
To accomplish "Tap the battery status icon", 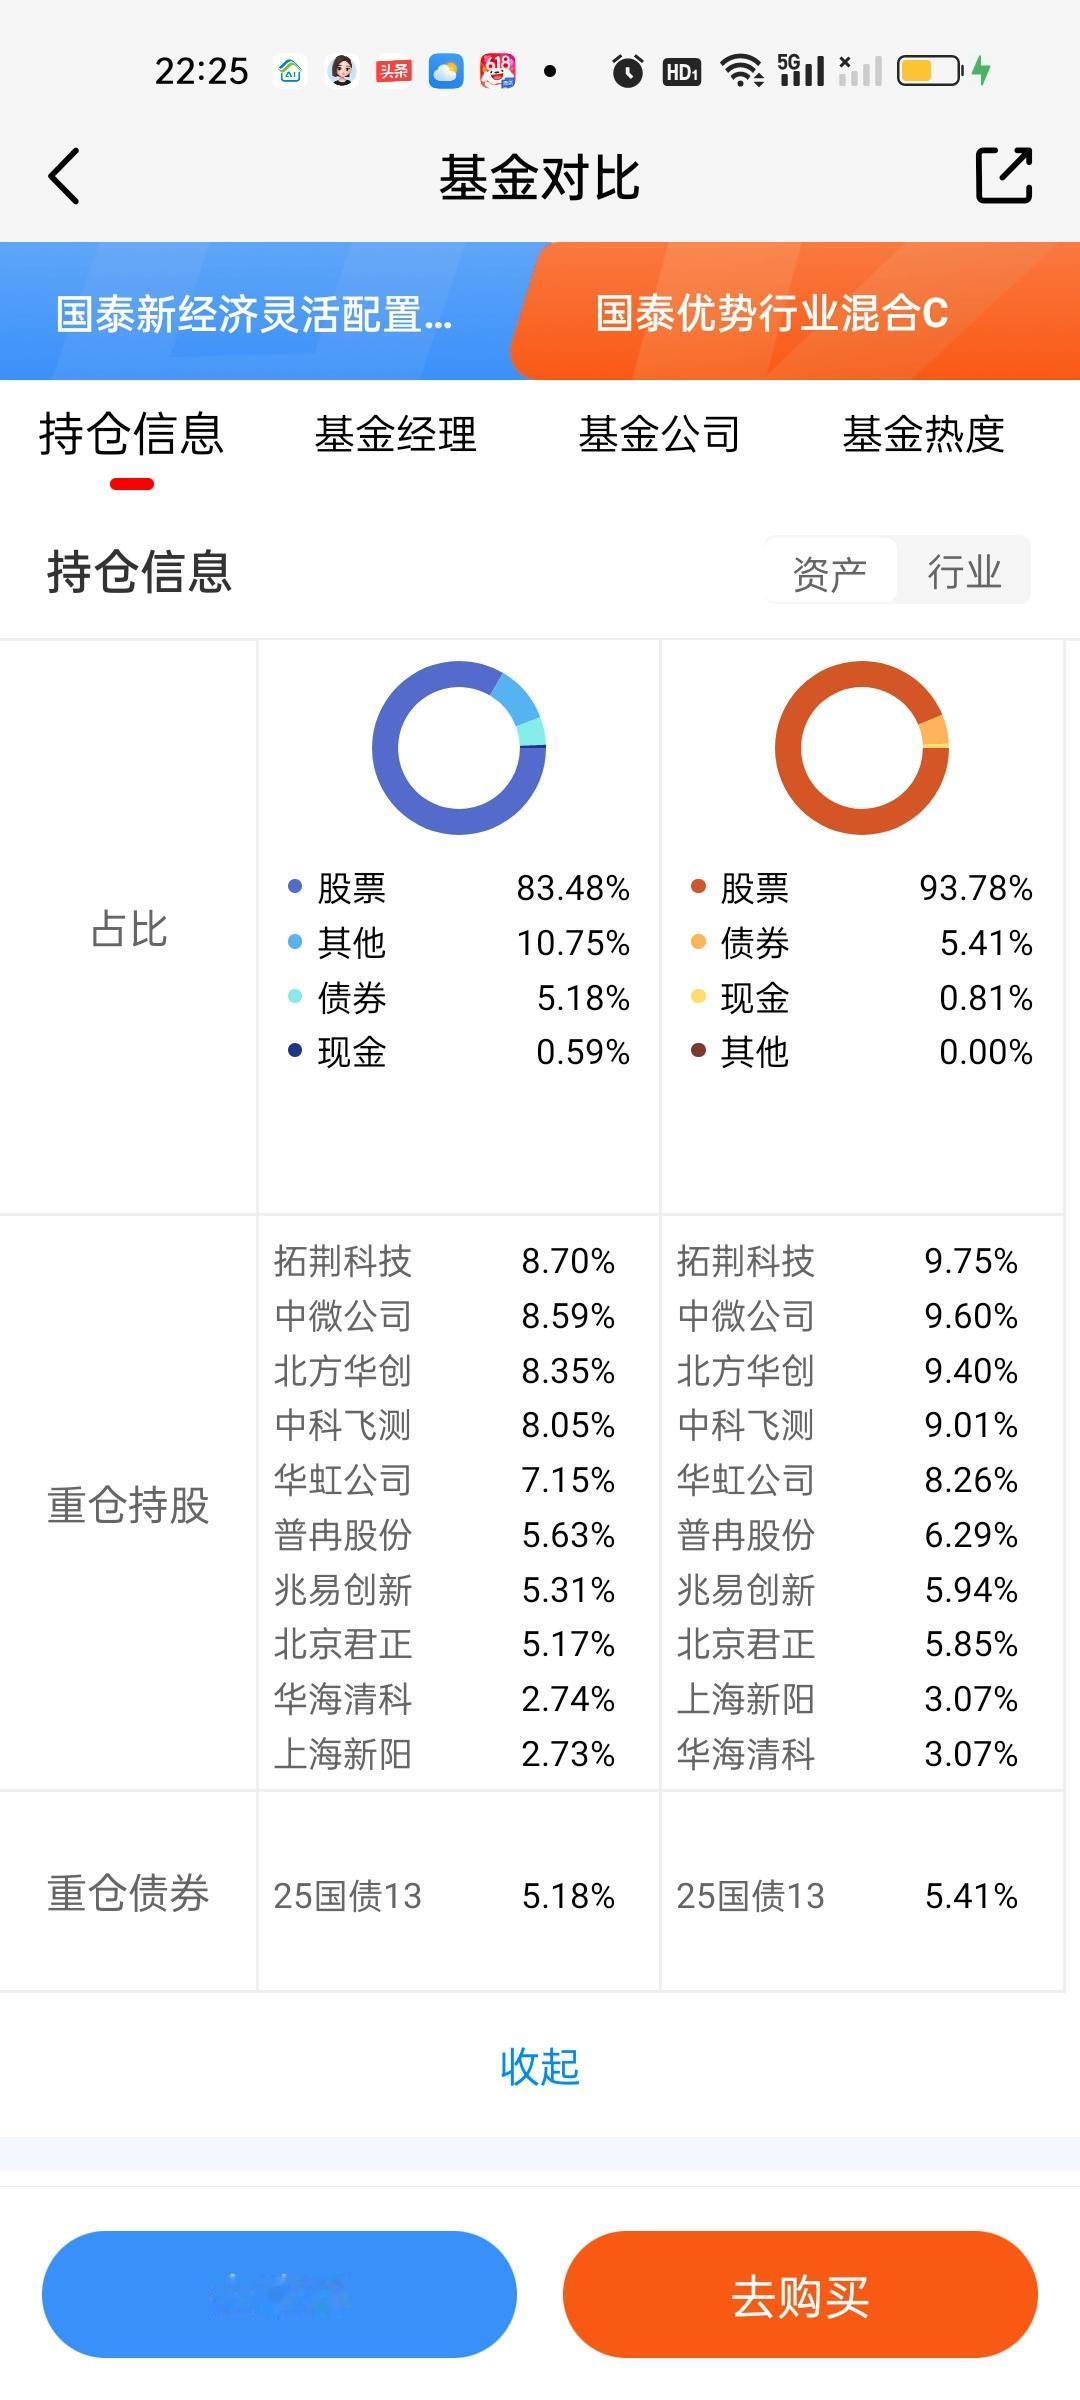I will [x=930, y=71].
